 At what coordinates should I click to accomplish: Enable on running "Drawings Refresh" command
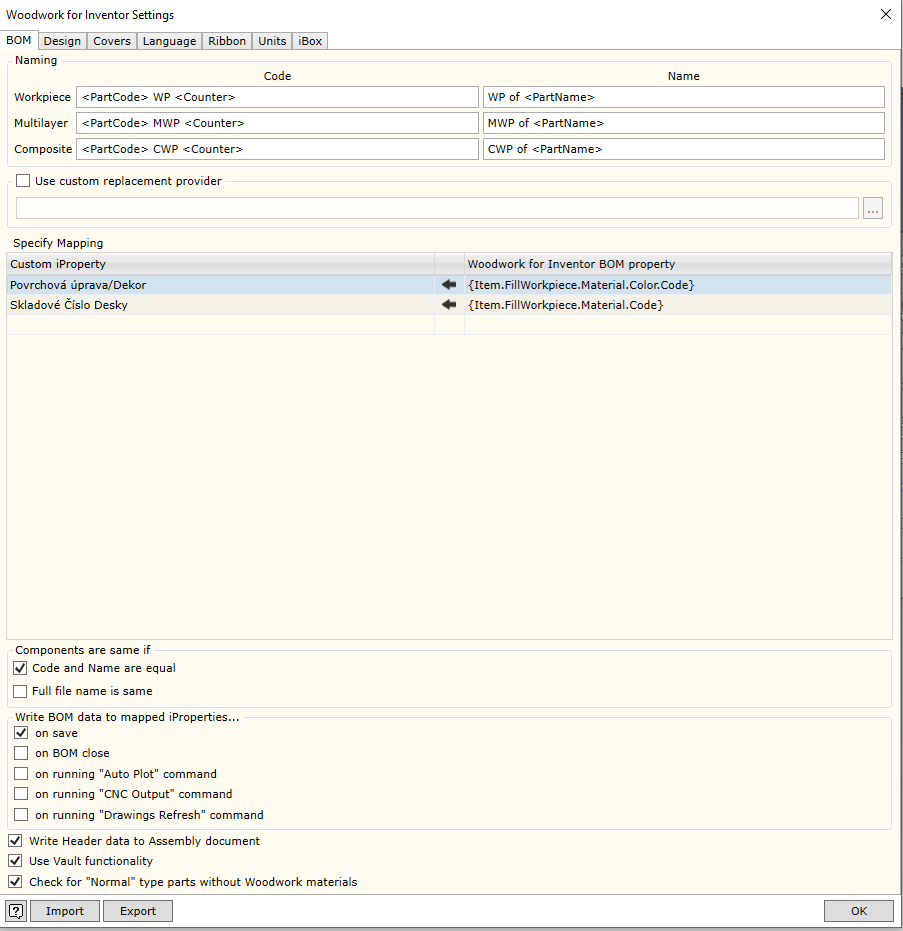pyautogui.click(x=21, y=815)
